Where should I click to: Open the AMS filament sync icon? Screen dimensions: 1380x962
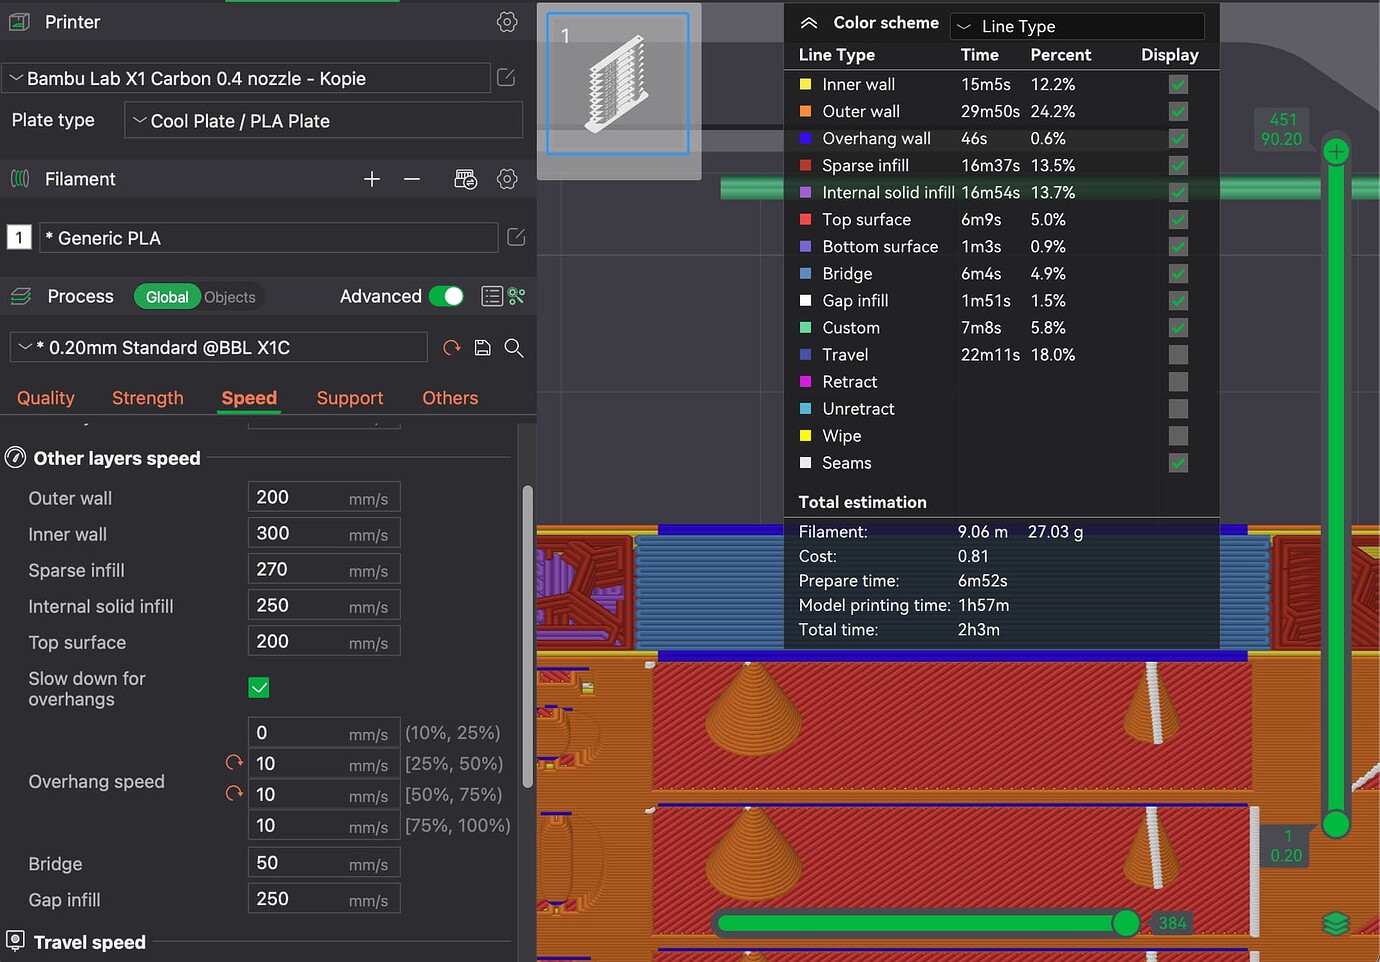pyautogui.click(x=466, y=179)
